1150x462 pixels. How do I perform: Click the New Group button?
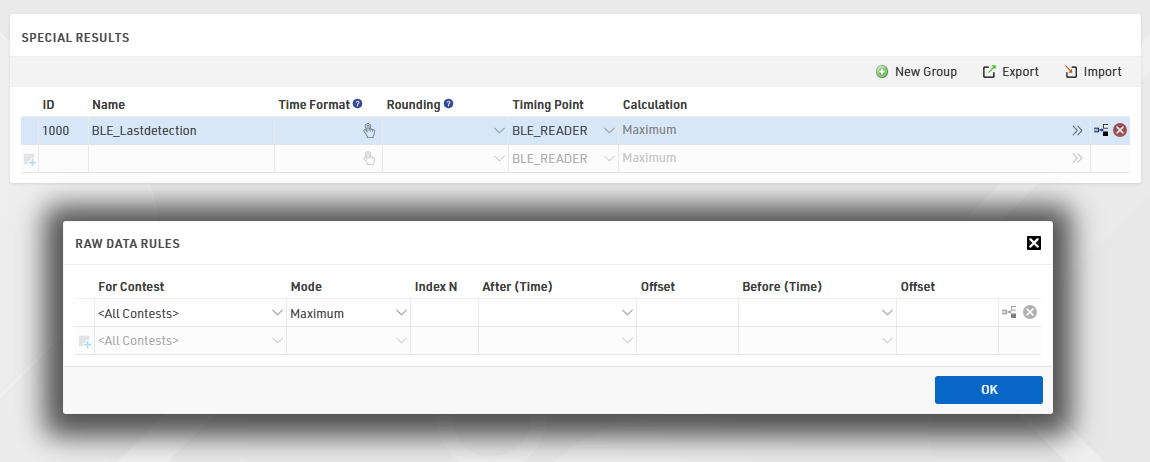click(x=916, y=72)
